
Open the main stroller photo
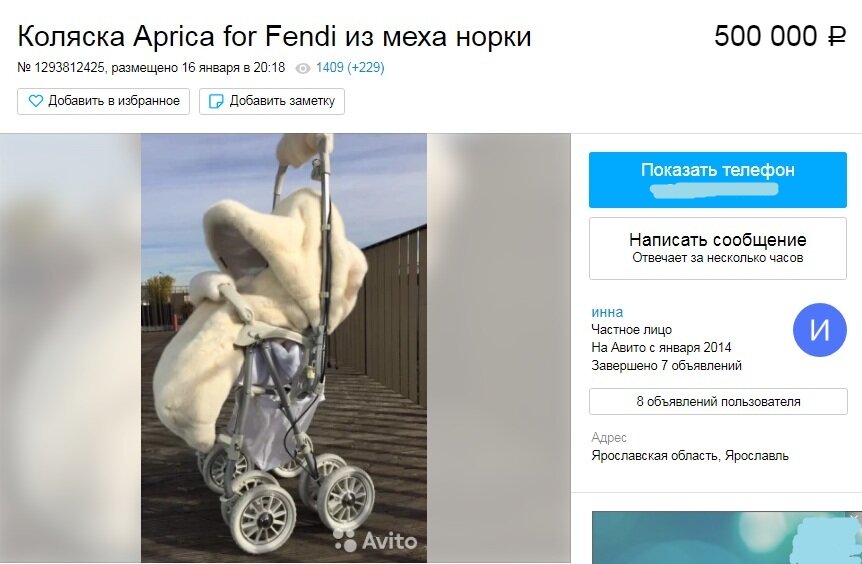coord(284,348)
